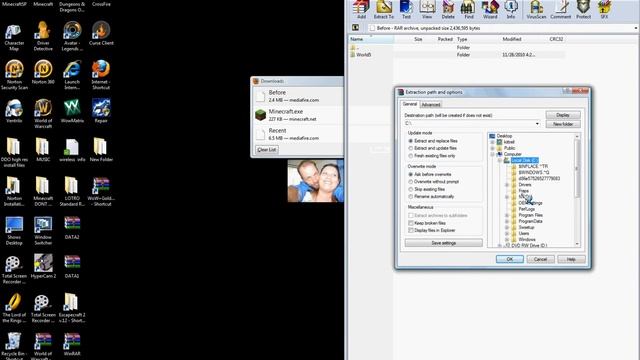Select the Firefox Internet Shortcut desktop icon
Image resolution: width=640 pixels, height=360 pixels.
(x=101, y=75)
